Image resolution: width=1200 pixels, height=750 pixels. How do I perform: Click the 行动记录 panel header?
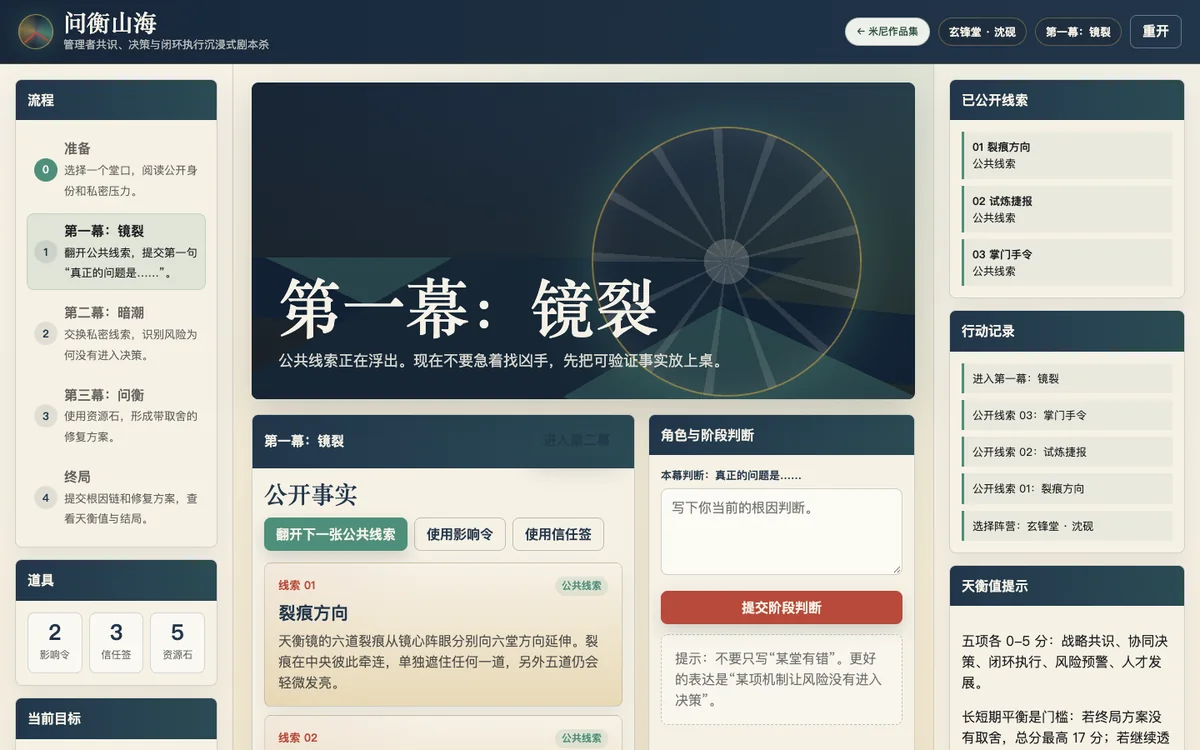[x=1066, y=331]
